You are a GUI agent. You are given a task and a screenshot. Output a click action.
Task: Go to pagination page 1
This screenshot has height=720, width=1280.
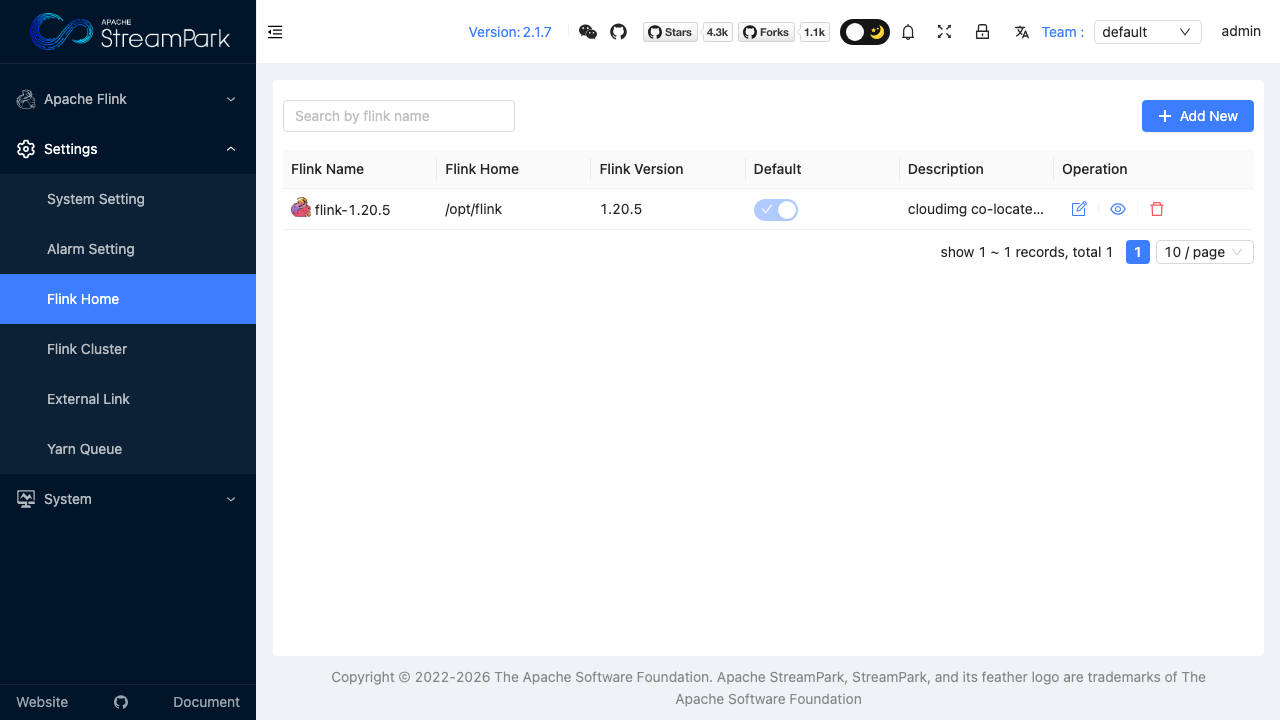tap(1138, 252)
